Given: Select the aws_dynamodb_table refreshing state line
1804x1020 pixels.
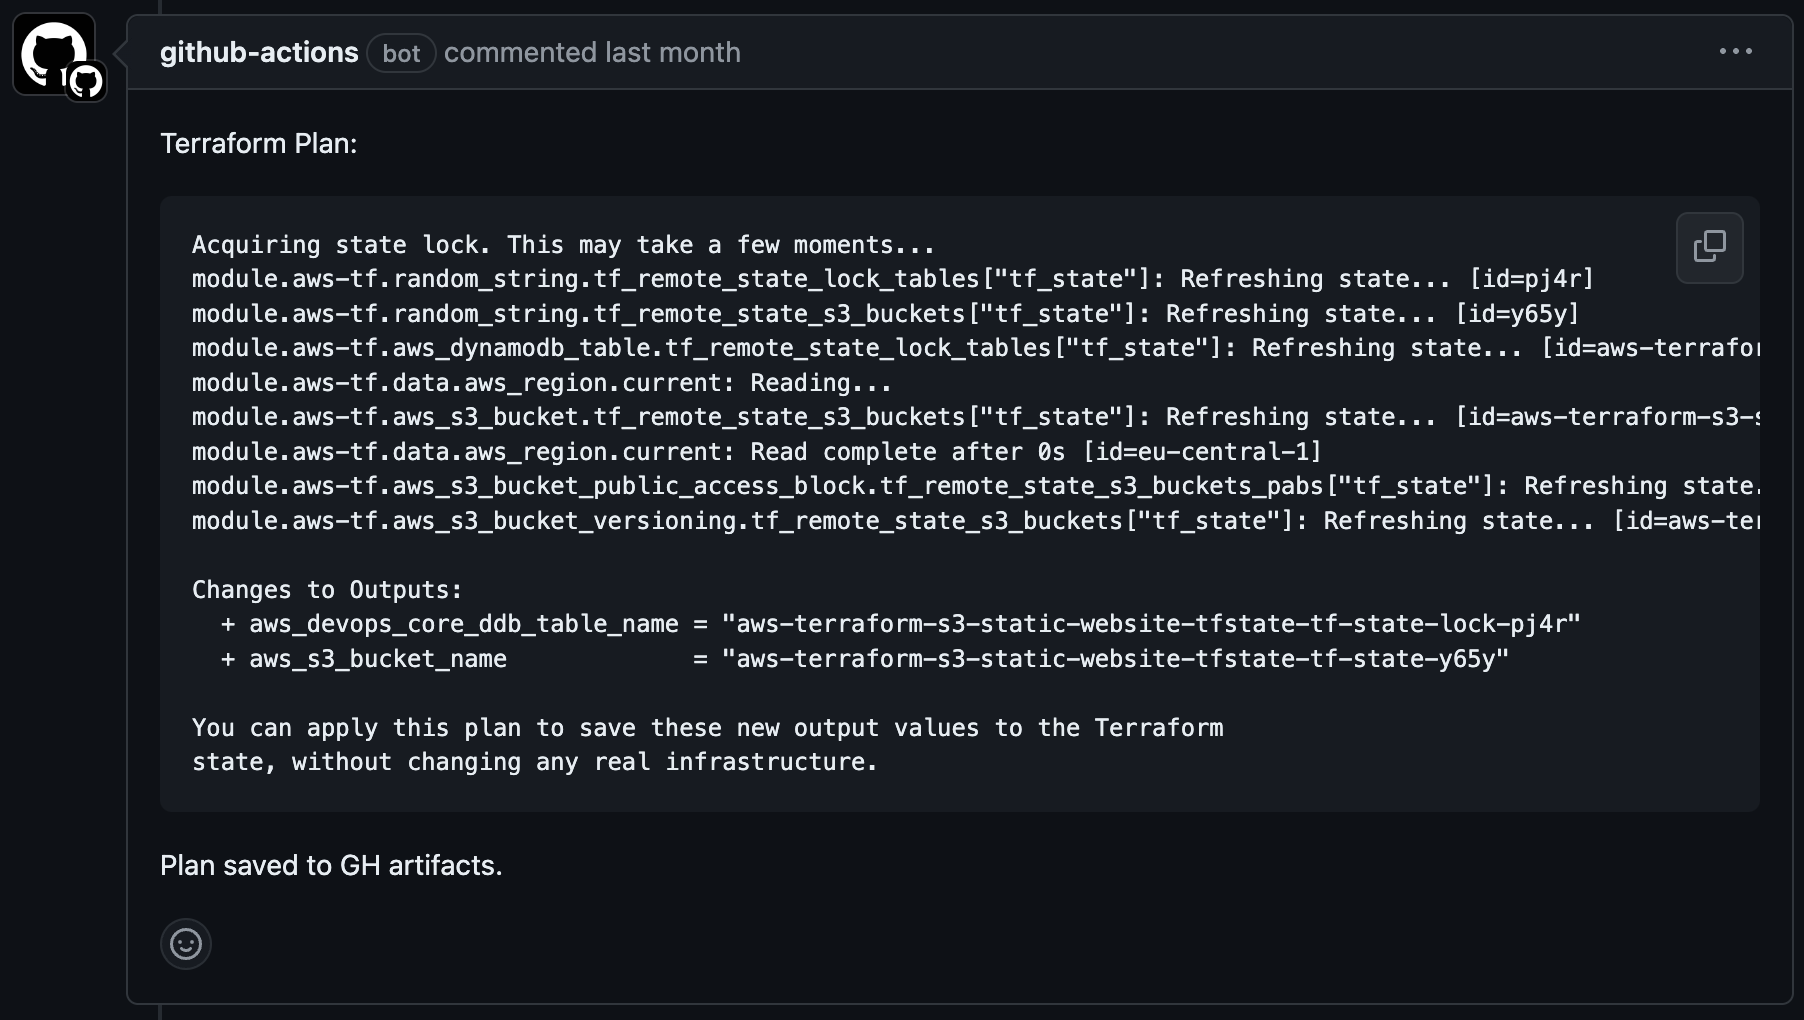Looking at the screenshot, I should [976, 348].
